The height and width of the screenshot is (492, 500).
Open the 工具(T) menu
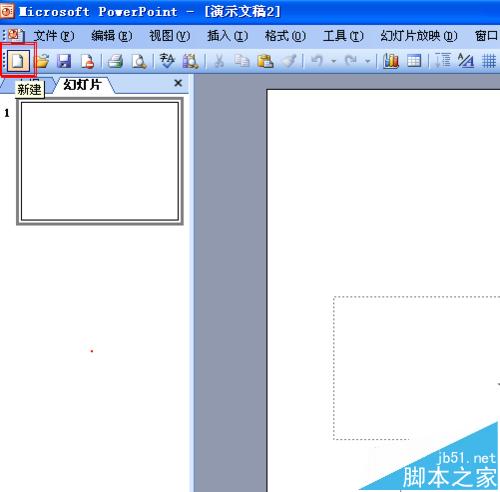[x=343, y=36]
